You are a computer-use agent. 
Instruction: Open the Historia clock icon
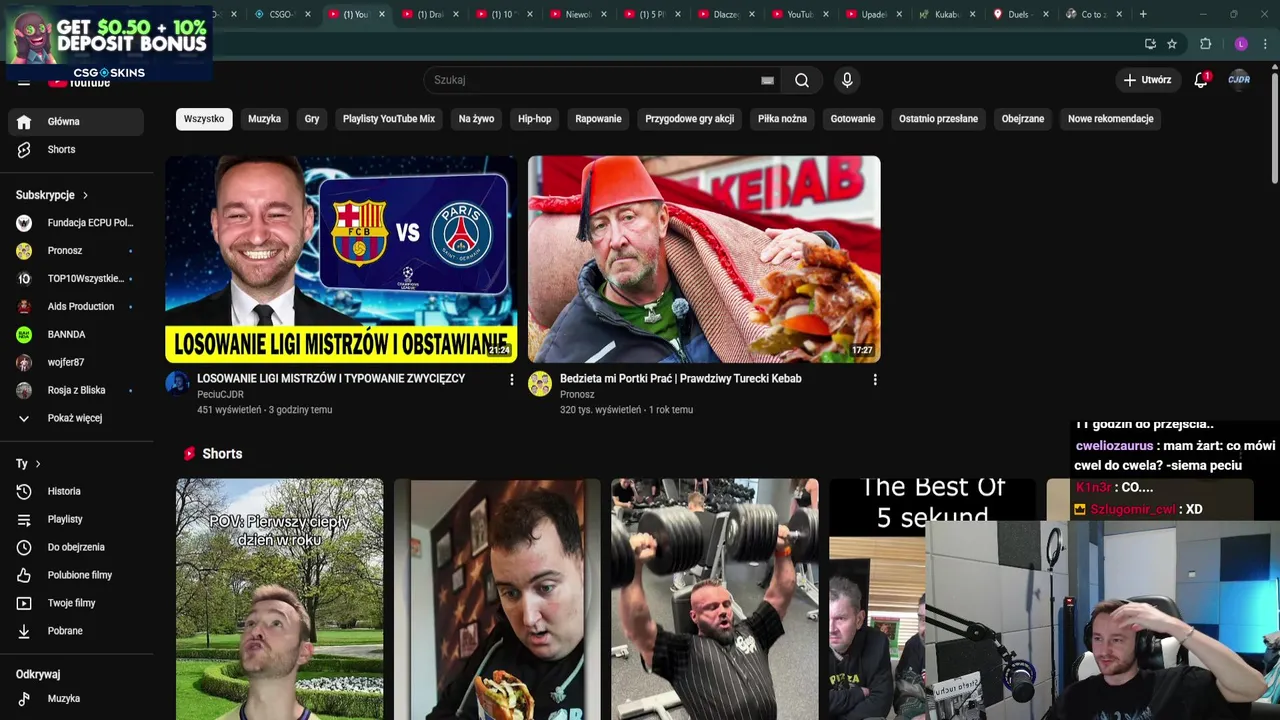24,491
